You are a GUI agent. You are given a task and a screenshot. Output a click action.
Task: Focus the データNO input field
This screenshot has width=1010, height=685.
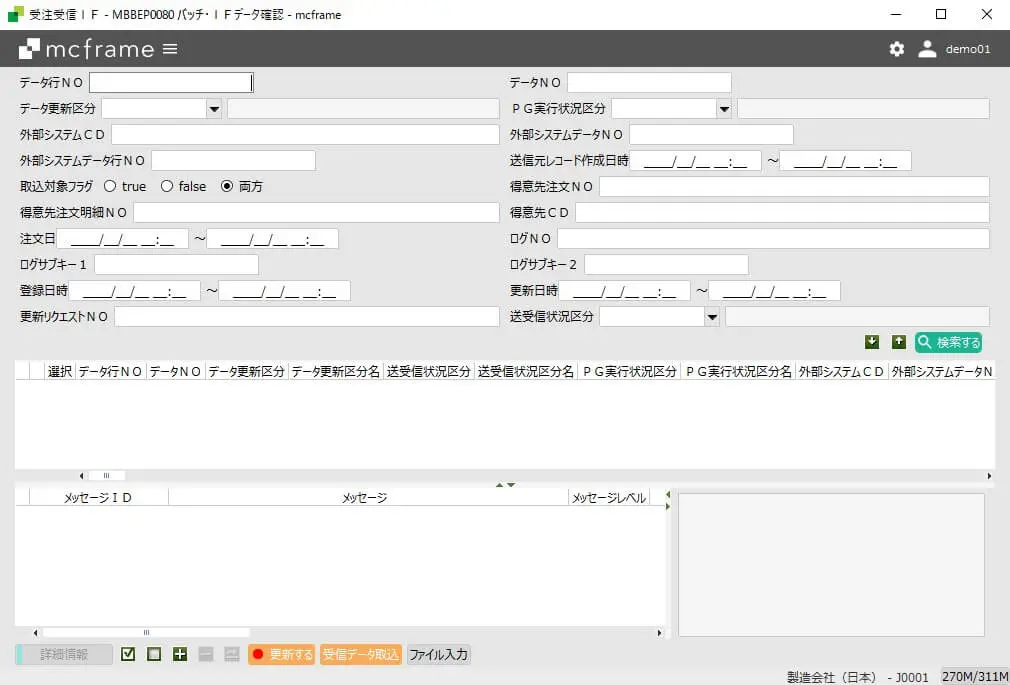point(649,82)
